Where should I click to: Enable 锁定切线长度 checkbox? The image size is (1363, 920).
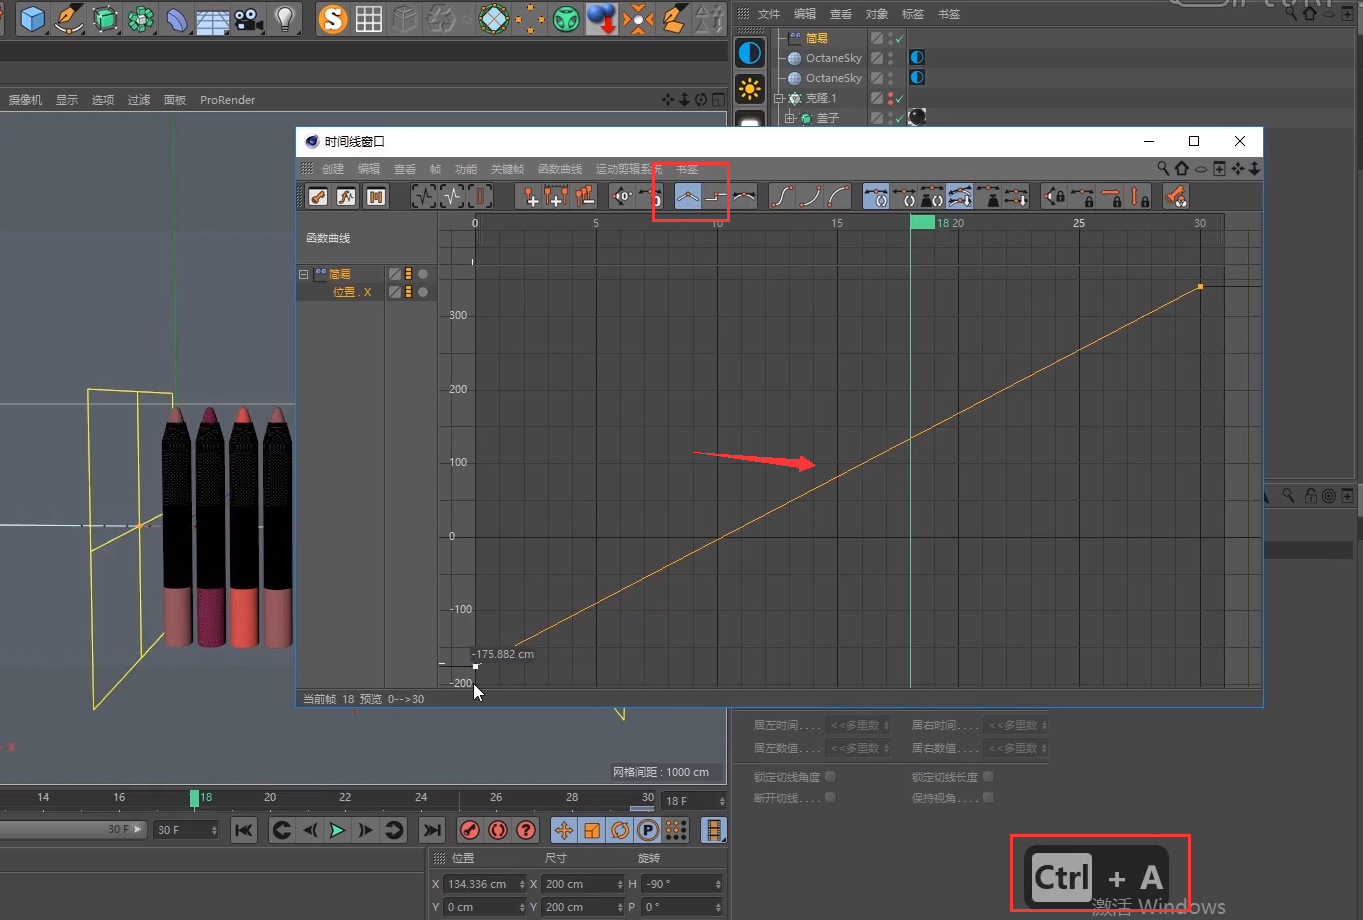[x=988, y=776]
